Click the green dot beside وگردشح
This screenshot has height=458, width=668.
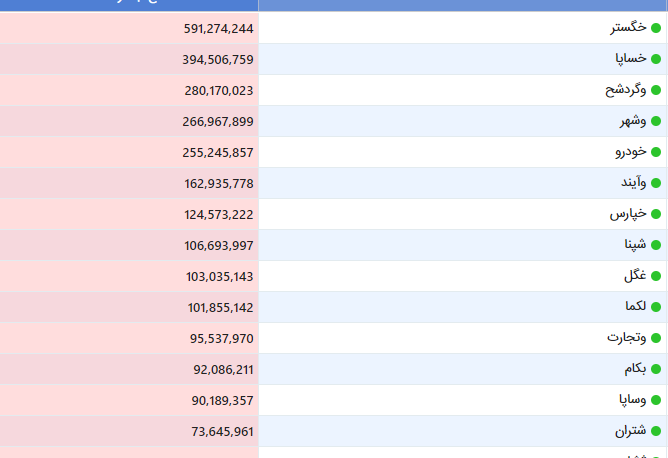656,90
